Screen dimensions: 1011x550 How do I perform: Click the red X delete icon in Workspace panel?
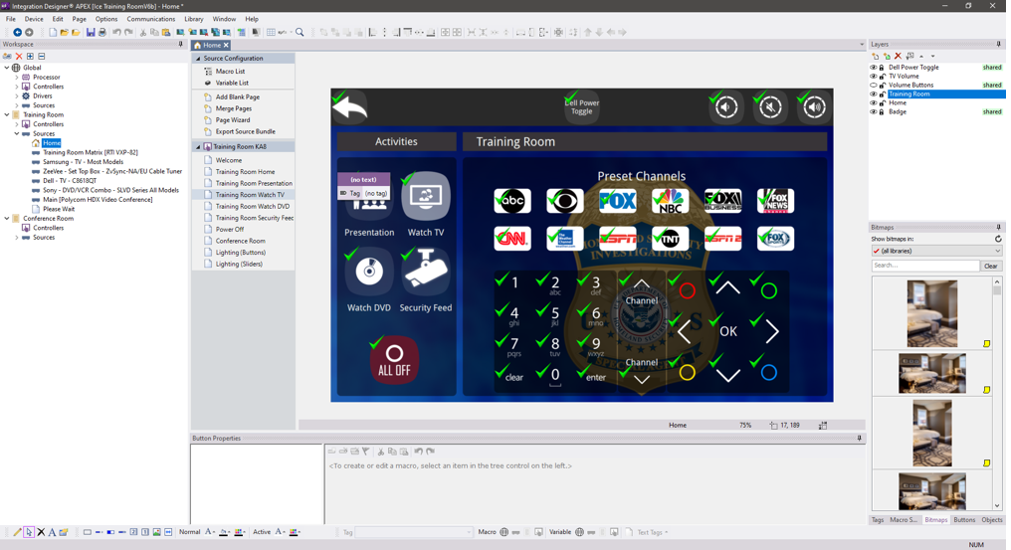tap(19, 57)
